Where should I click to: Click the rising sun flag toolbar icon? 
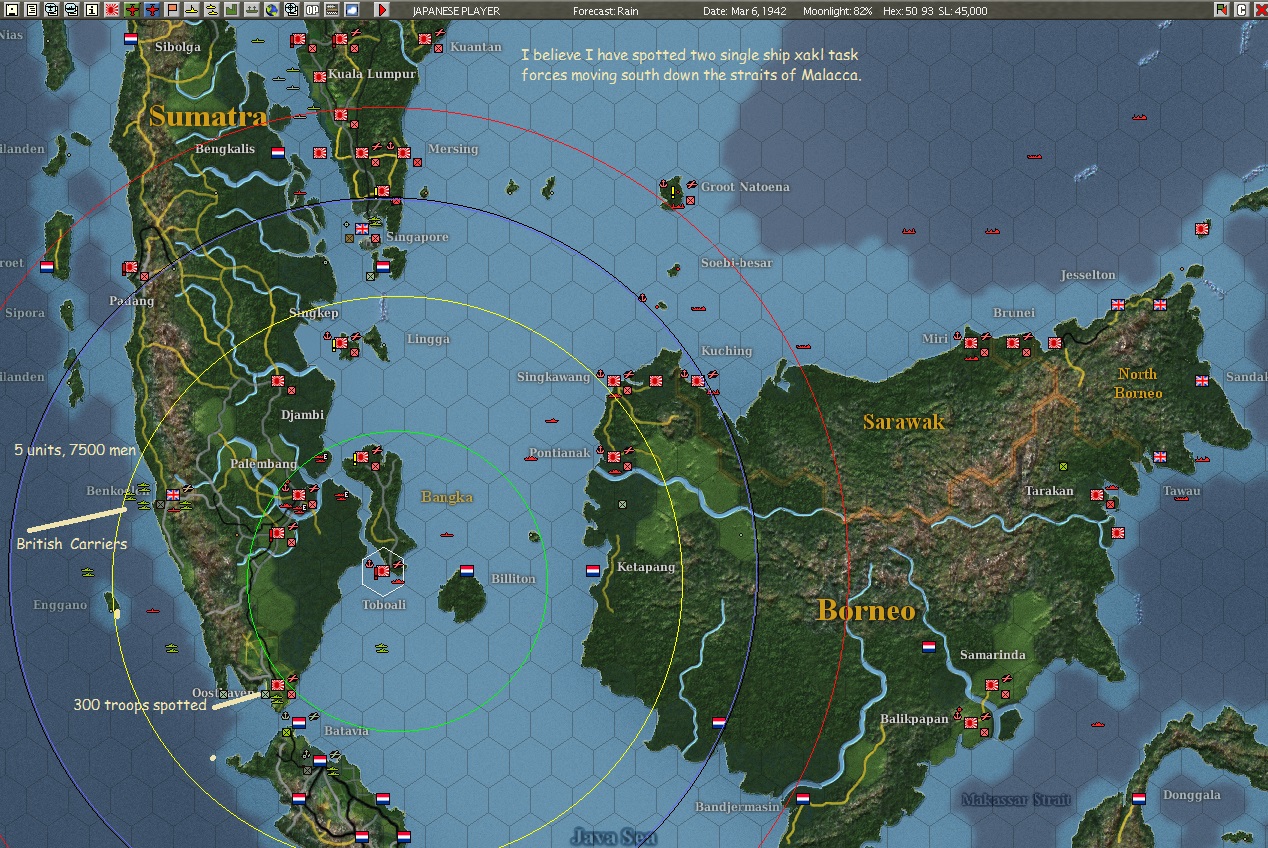[x=112, y=10]
